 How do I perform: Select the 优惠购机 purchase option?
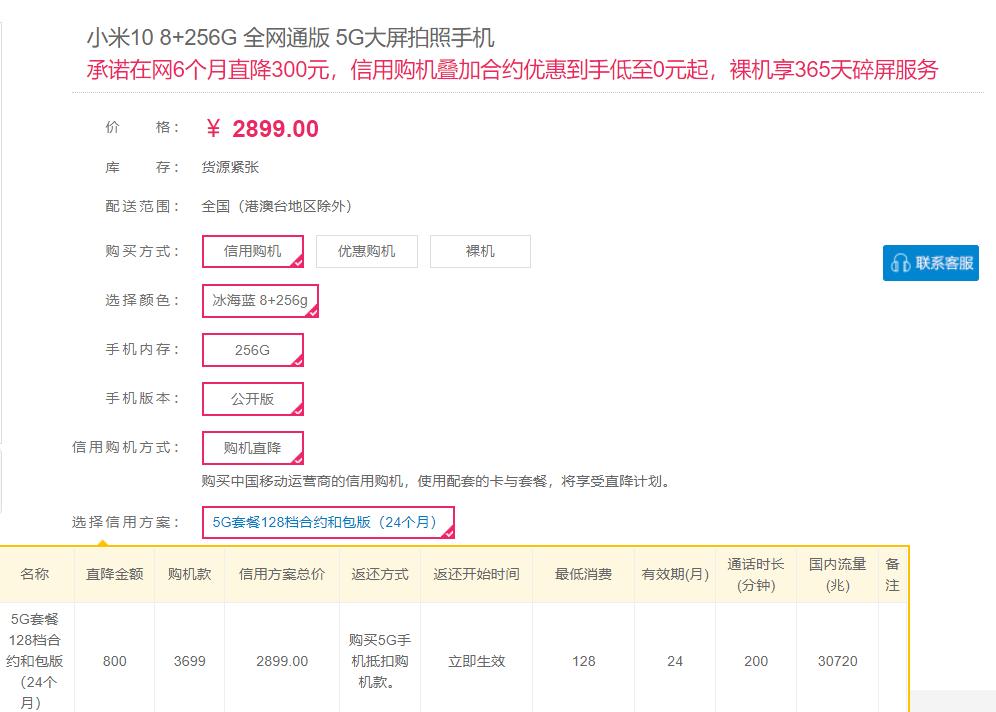pos(365,251)
